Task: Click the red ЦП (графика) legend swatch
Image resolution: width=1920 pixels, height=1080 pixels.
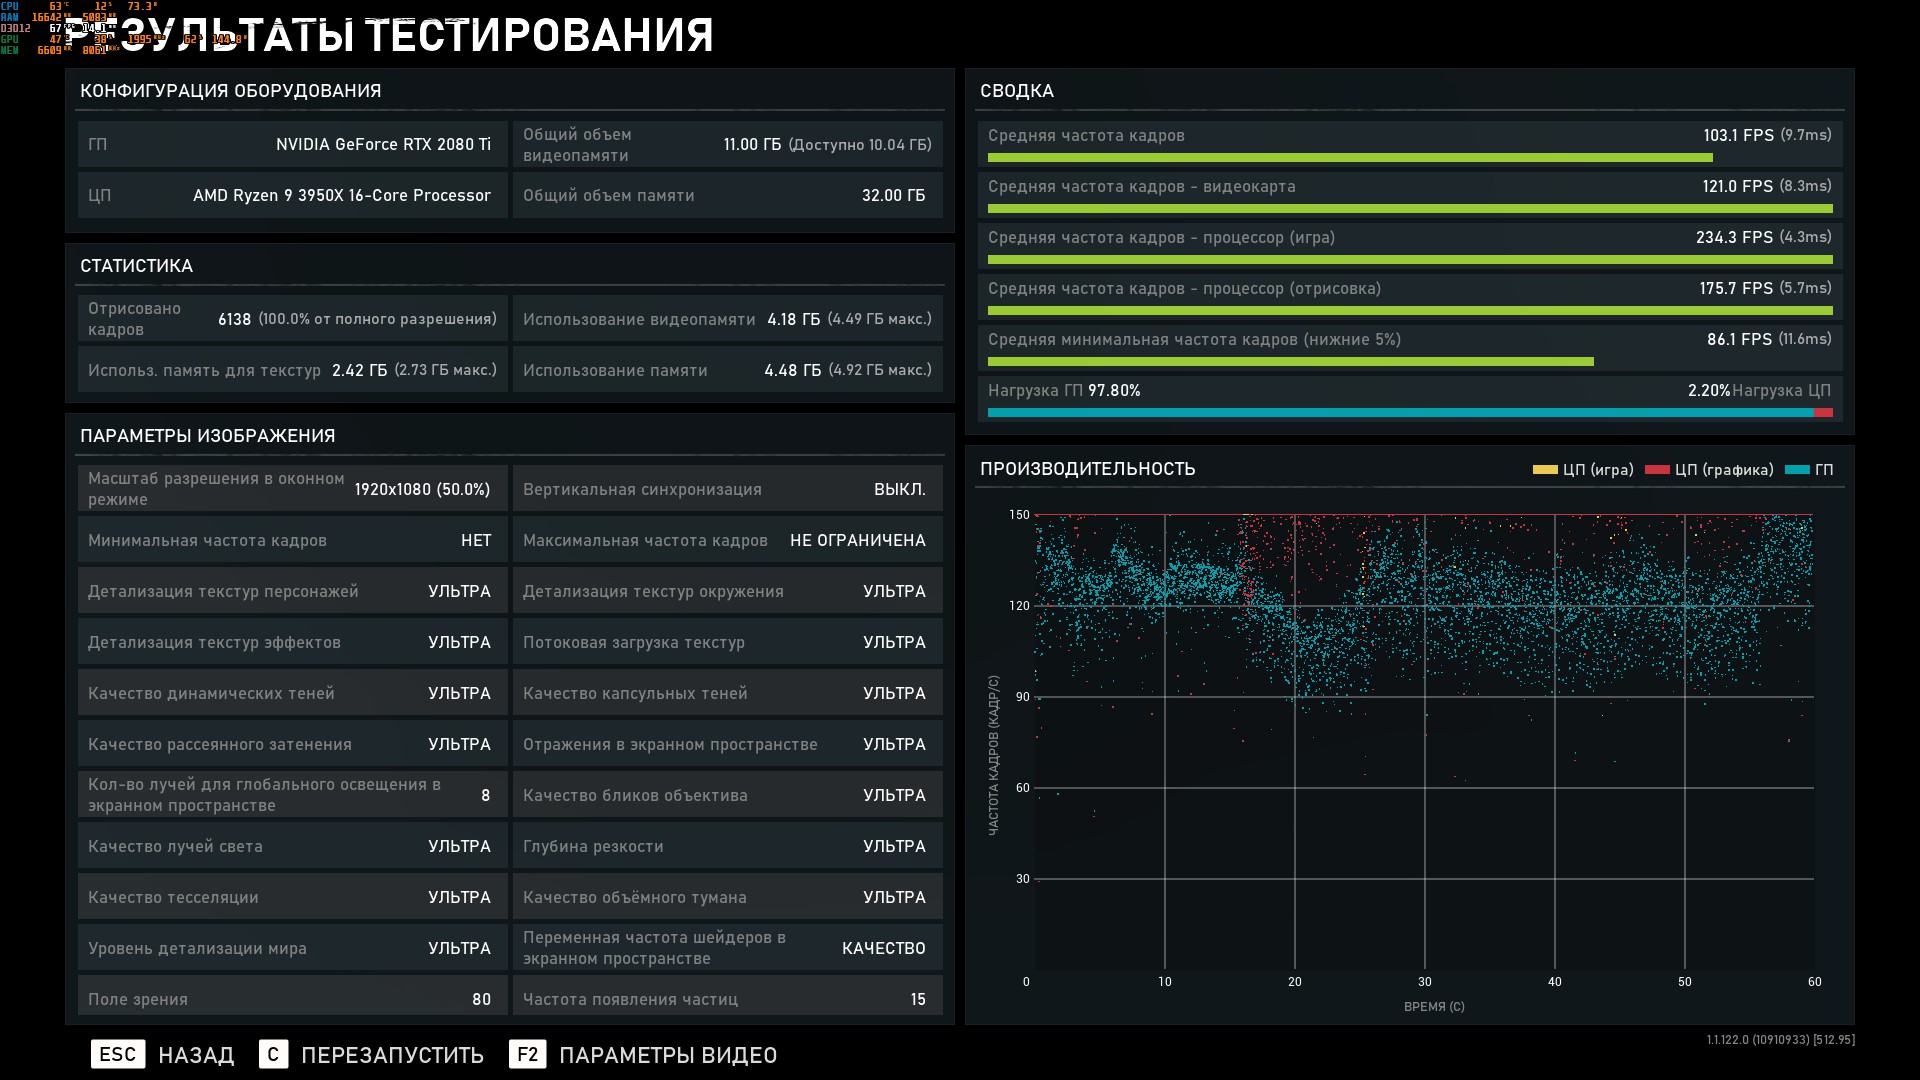Action: pos(1657,470)
